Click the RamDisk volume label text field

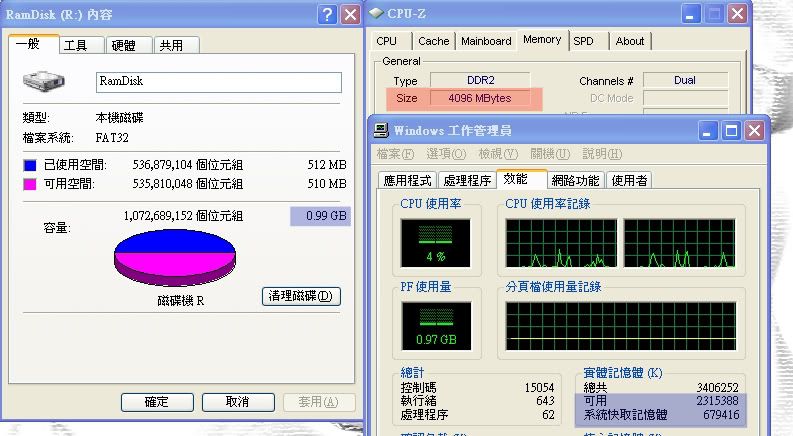point(219,82)
